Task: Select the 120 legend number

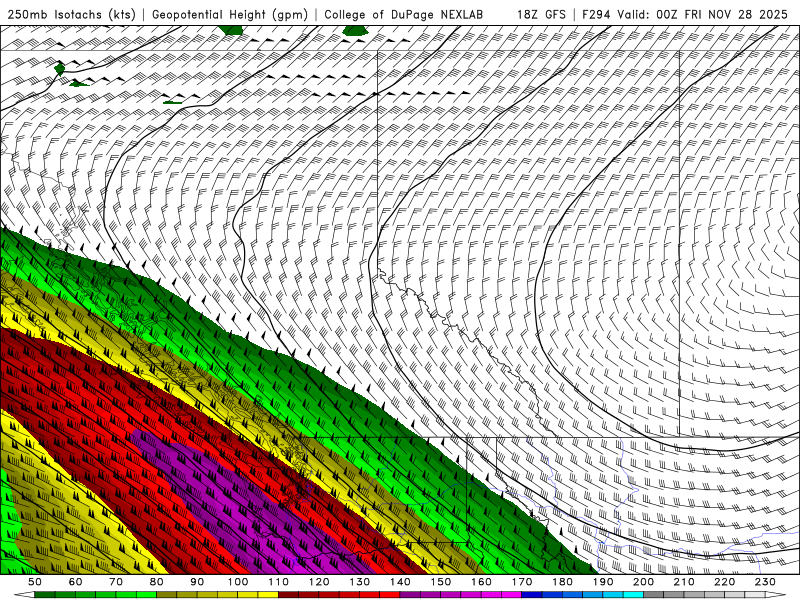Action: pos(319,582)
